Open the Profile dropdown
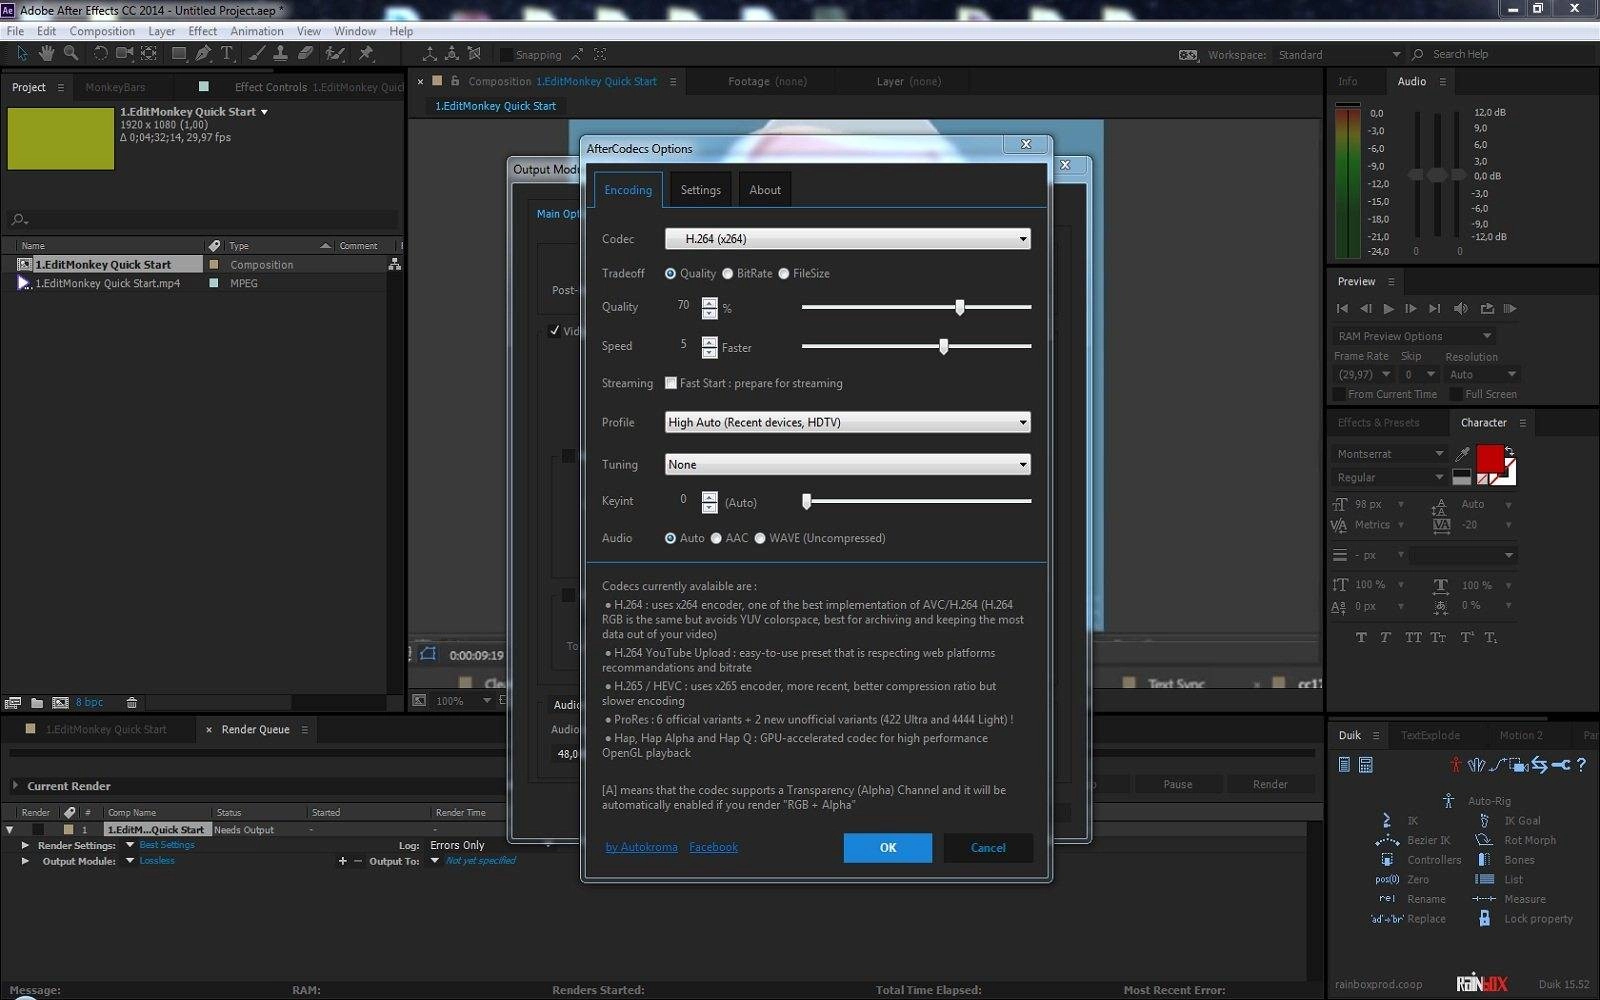The width and height of the screenshot is (1600, 1000). (x=847, y=422)
